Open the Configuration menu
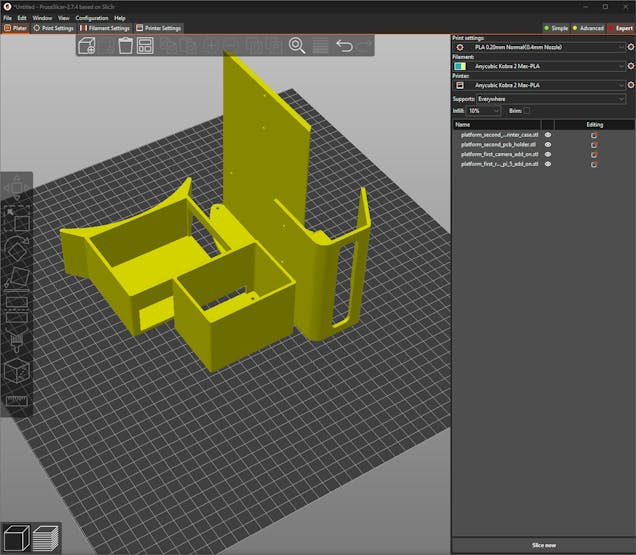Image resolution: width=636 pixels, height=555 pixels. (92, 18)
